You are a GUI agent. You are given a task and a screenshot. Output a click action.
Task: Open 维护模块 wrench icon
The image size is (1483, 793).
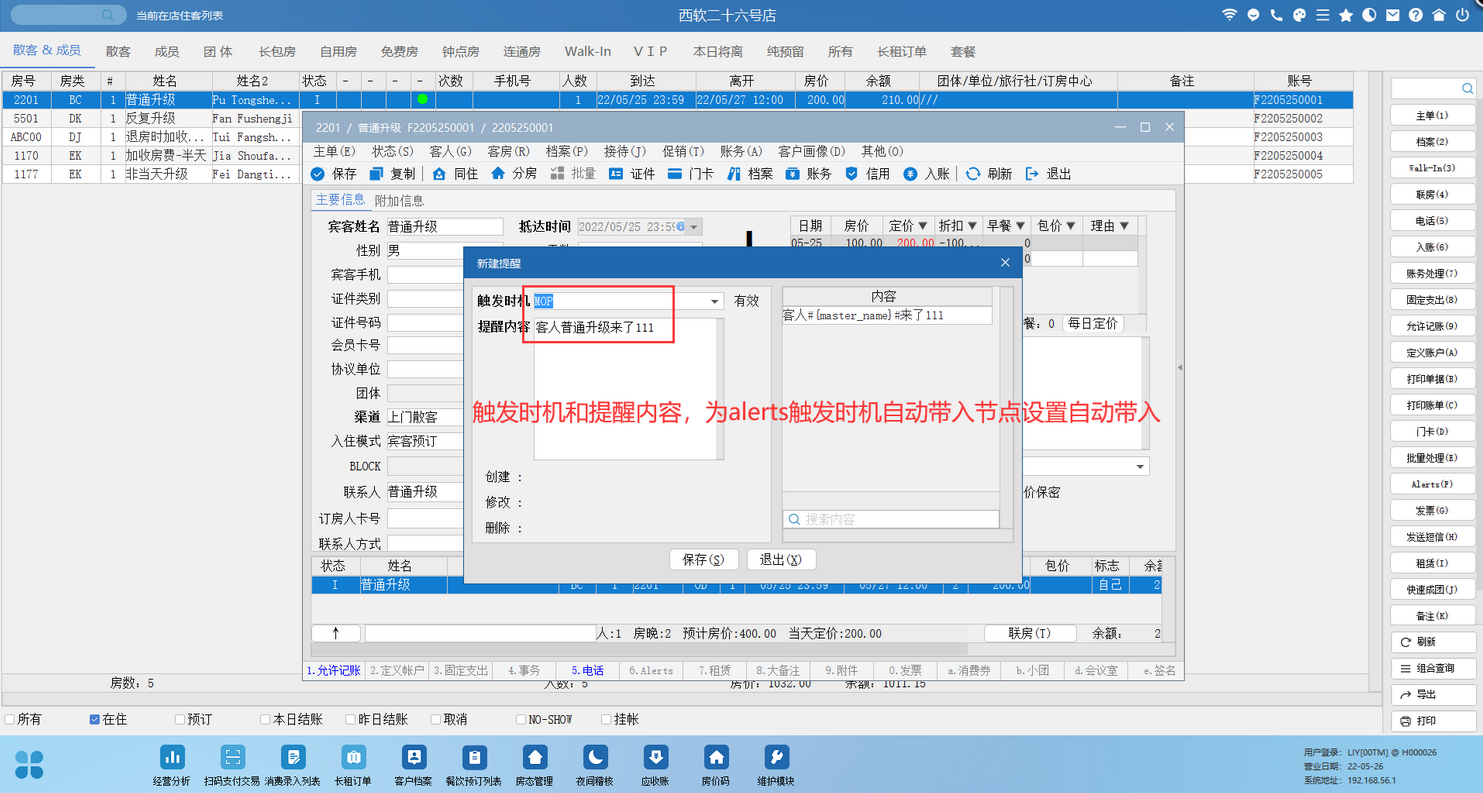[776, 758]
